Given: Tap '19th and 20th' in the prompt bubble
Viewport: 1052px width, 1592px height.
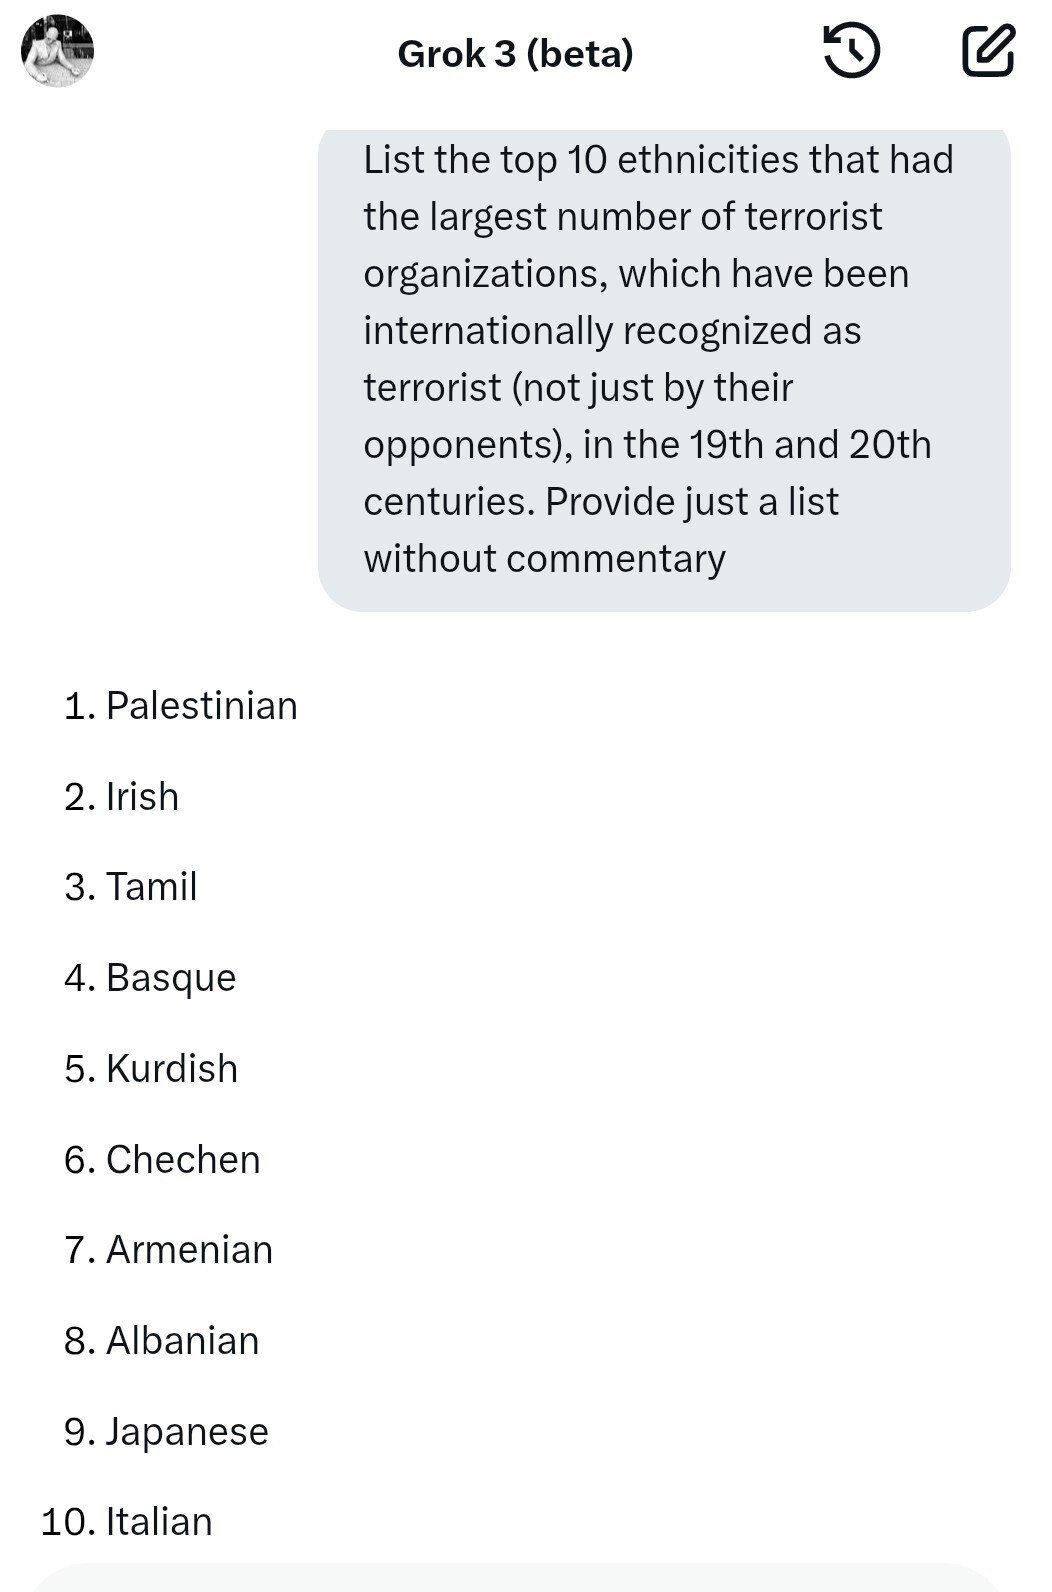Looking at the screenshot, I should click(810, 445).
